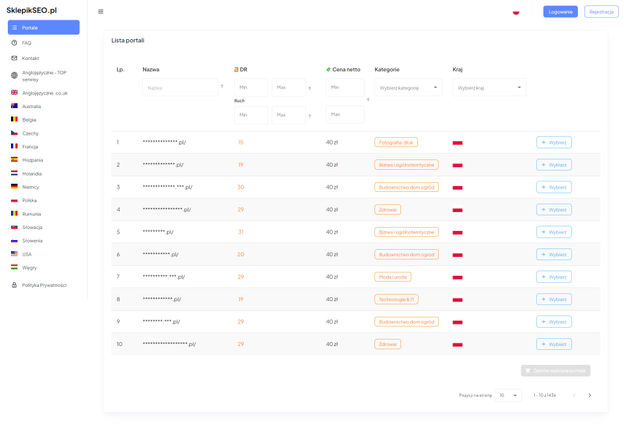
Task: Click the Logowanie button
Action: pos(560,12)
